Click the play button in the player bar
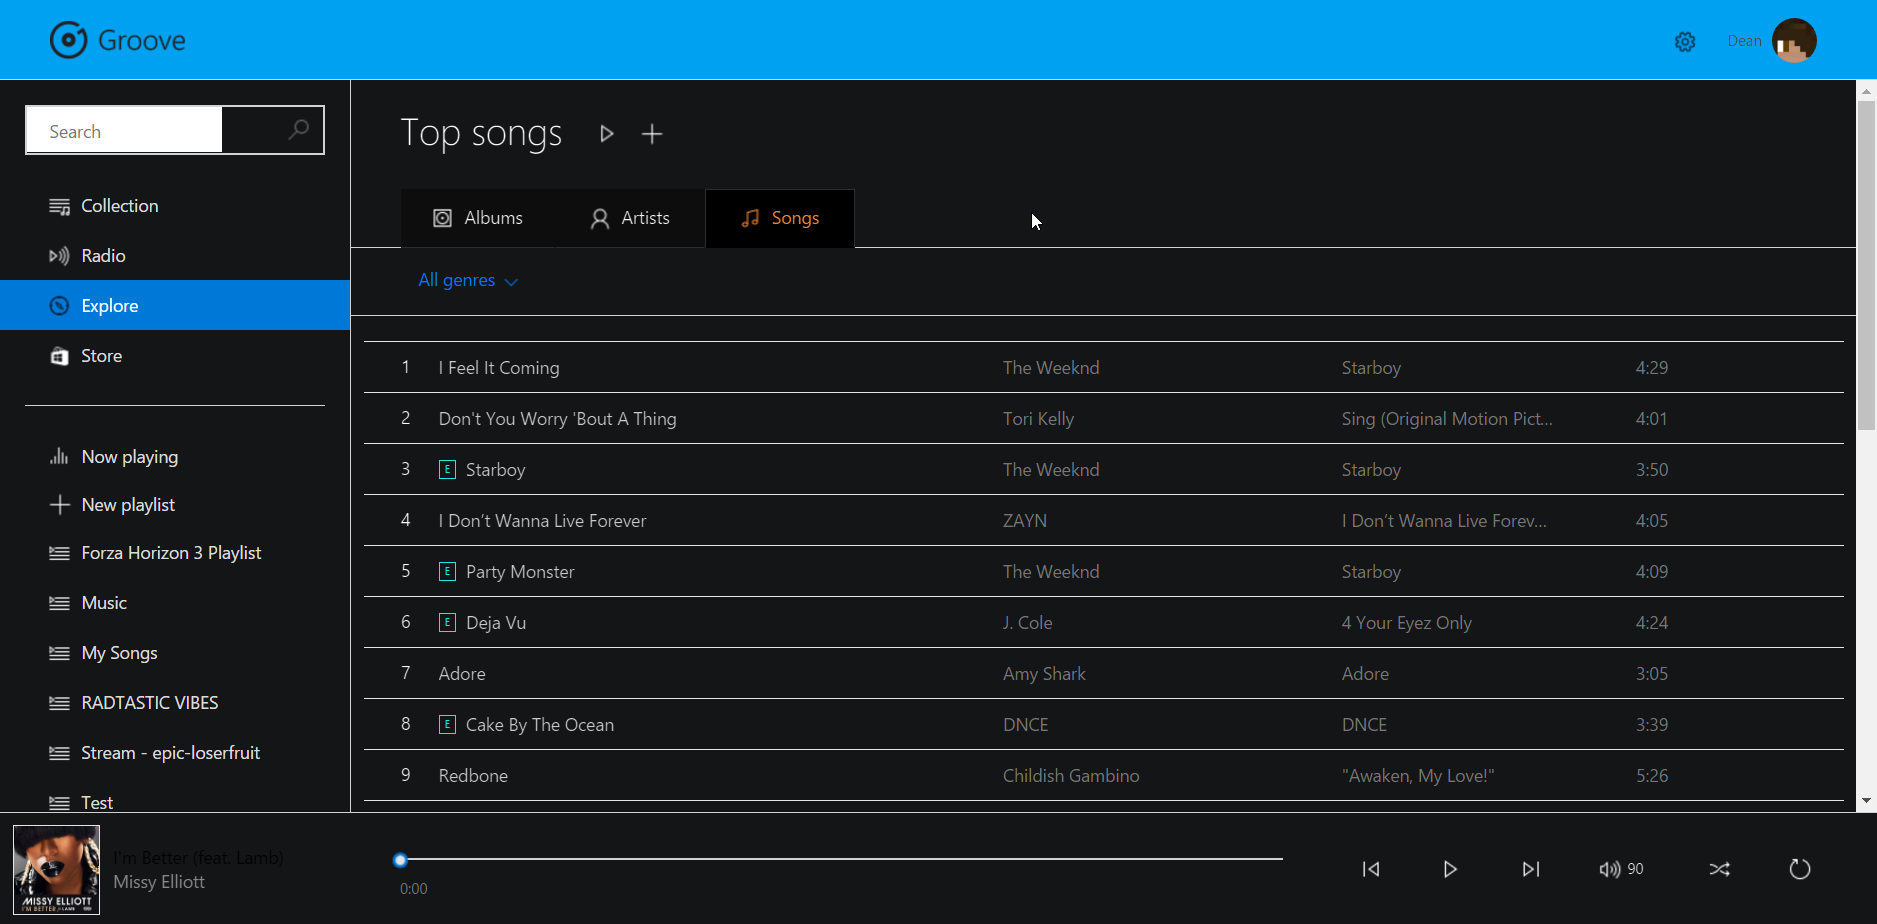 click(x=1450, y=869)
